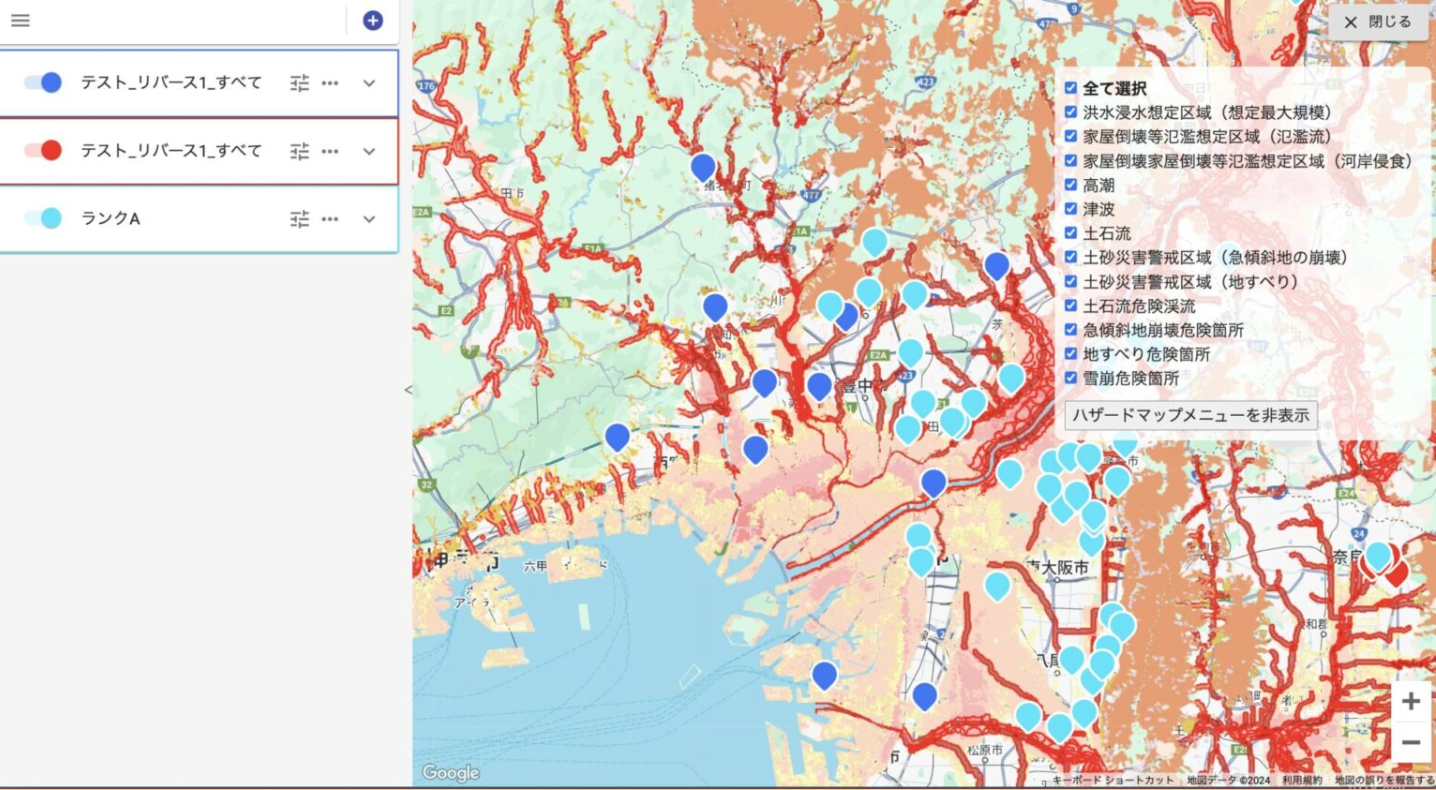The height and width of the screenshot is (790, 1436).
Task: Open filter settings for ランクA layer
Action: (299, 219)
